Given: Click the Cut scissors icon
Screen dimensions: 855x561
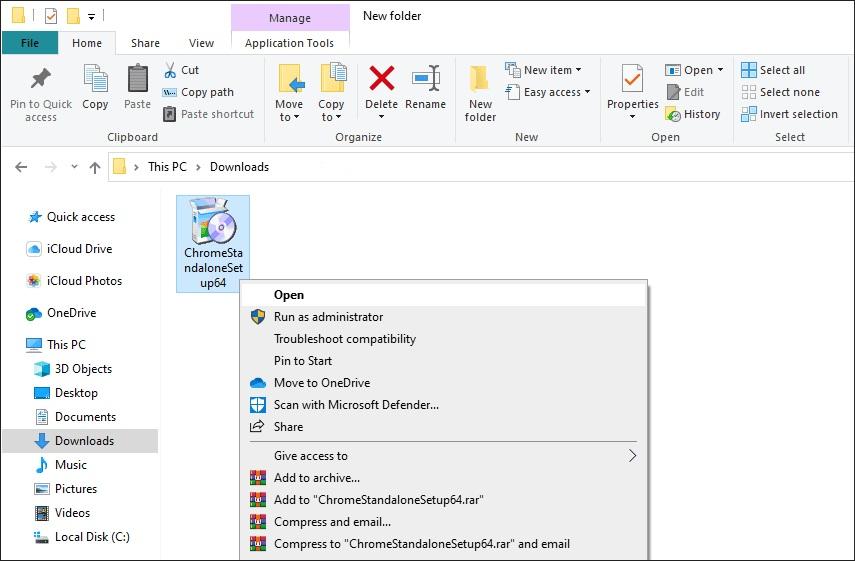Looking at the screenshot, I should click(170, 70).
